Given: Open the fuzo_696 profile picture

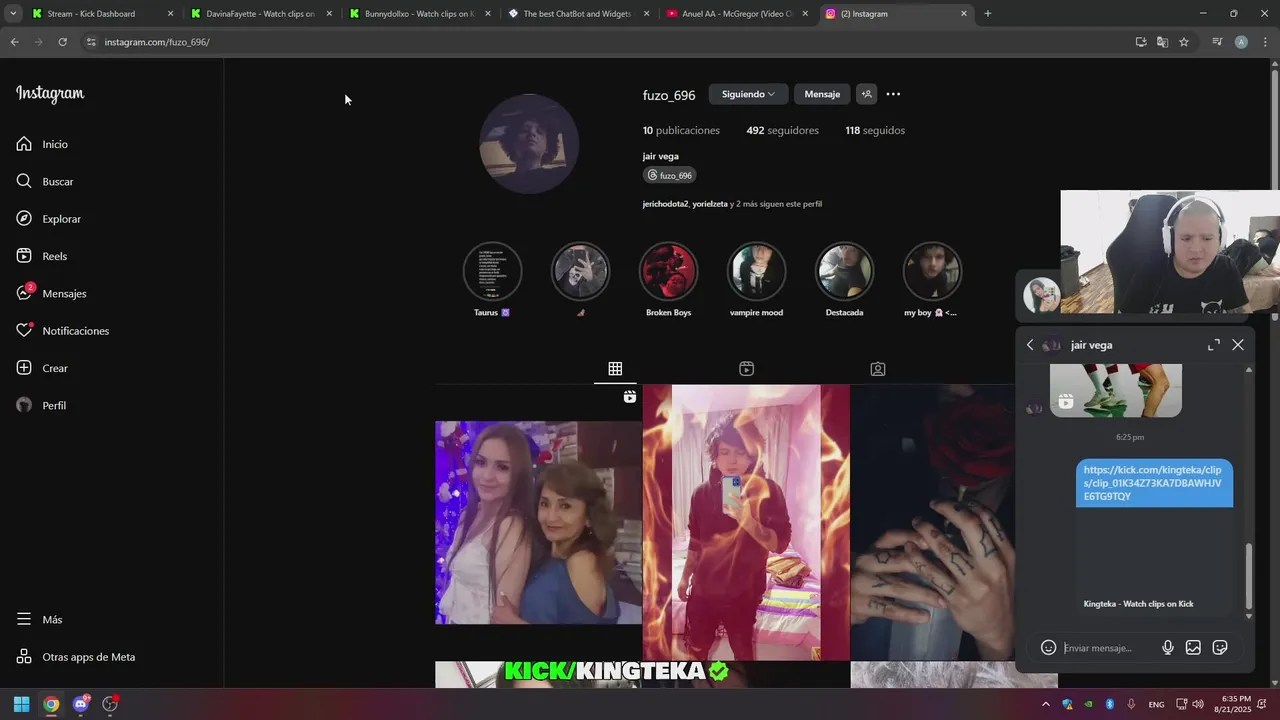Looking at the screenshot, I should click(529, 144).
